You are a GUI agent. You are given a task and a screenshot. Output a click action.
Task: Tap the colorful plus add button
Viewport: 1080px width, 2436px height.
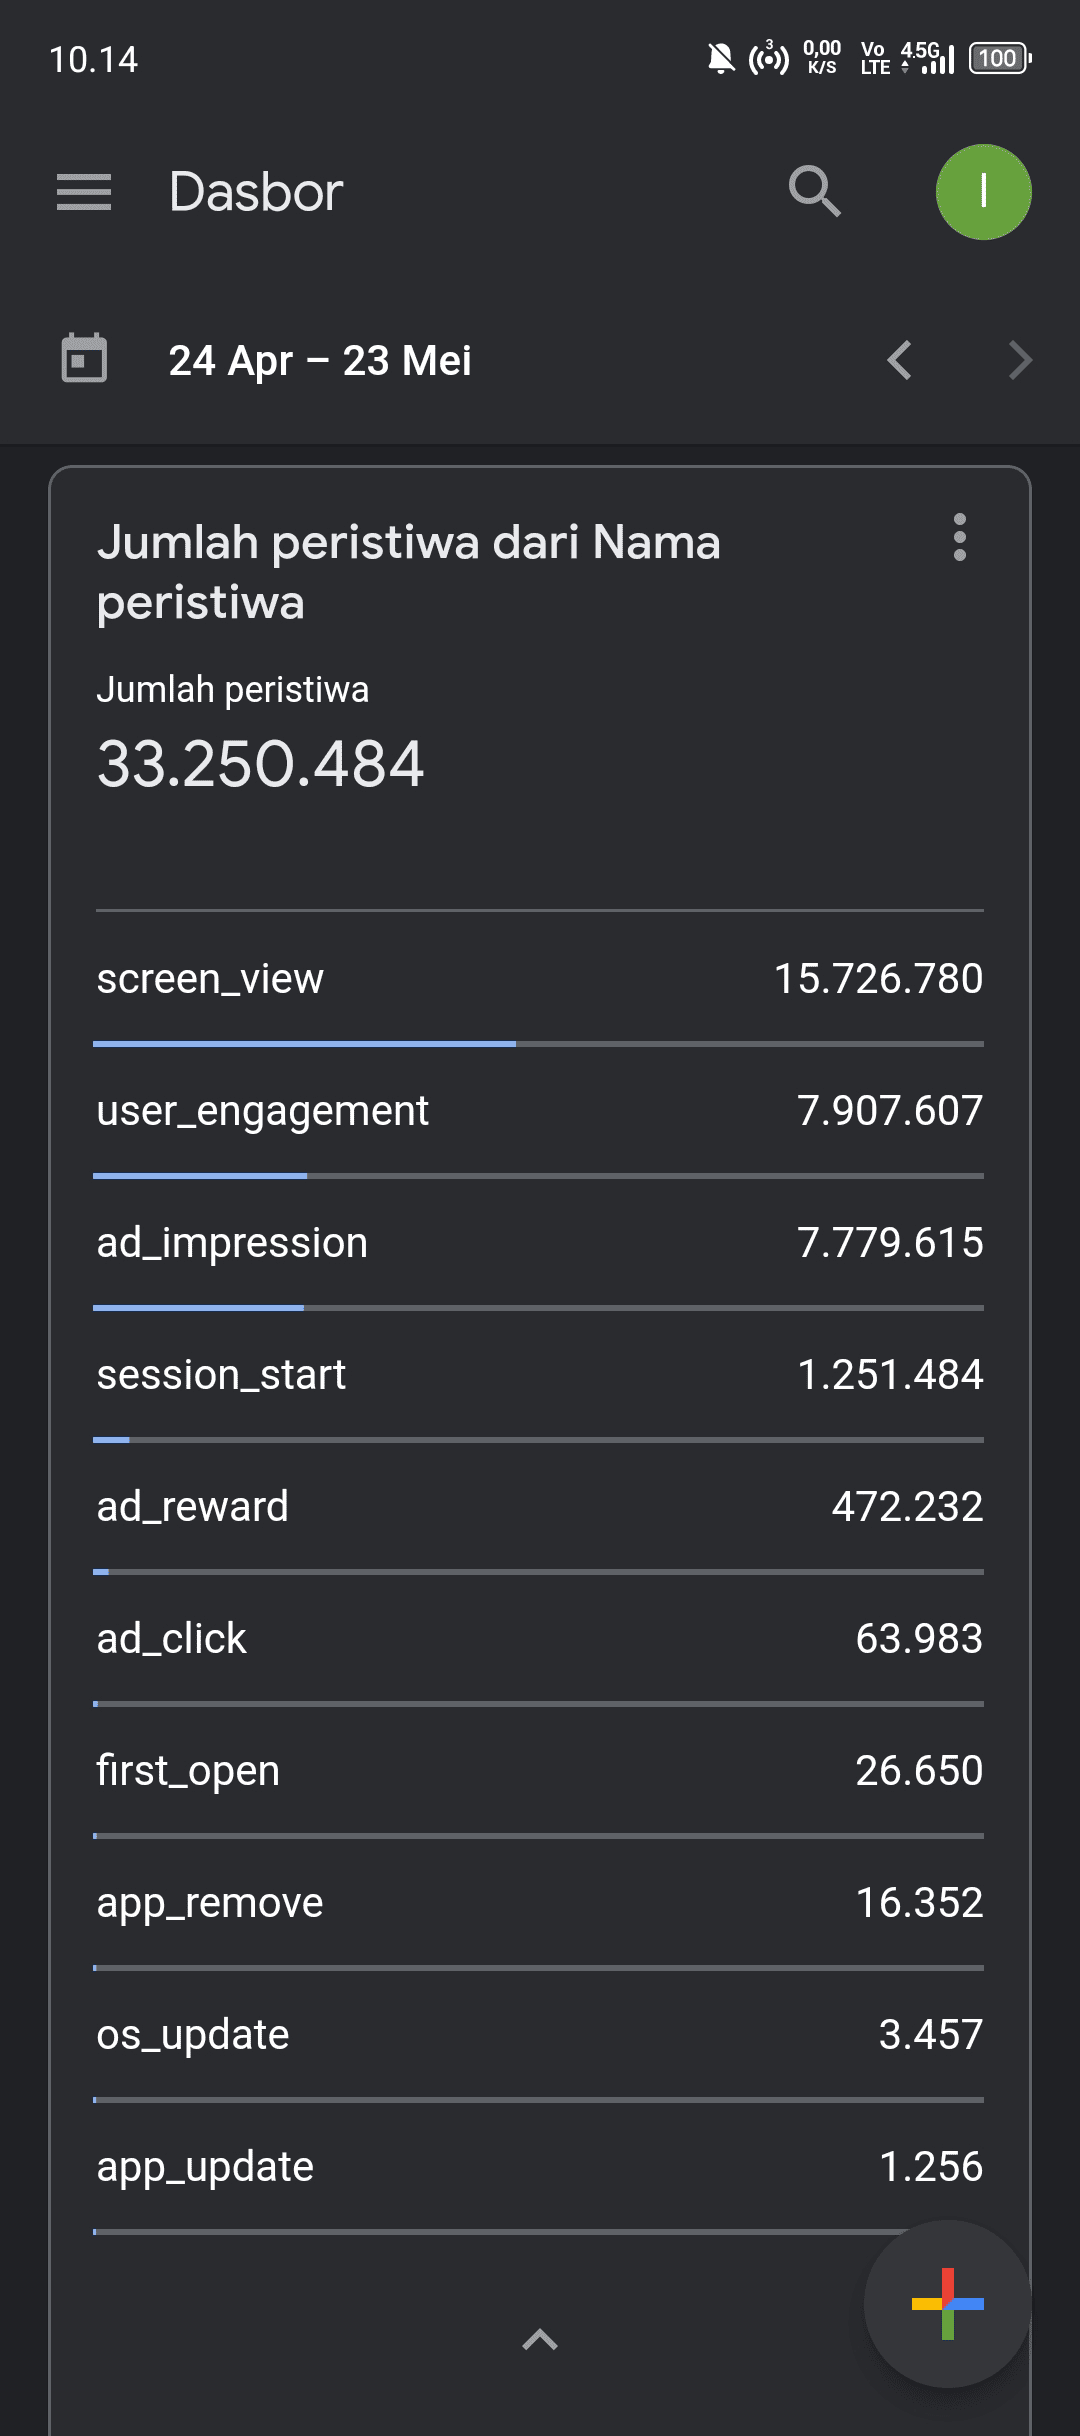pos(947,2303)
